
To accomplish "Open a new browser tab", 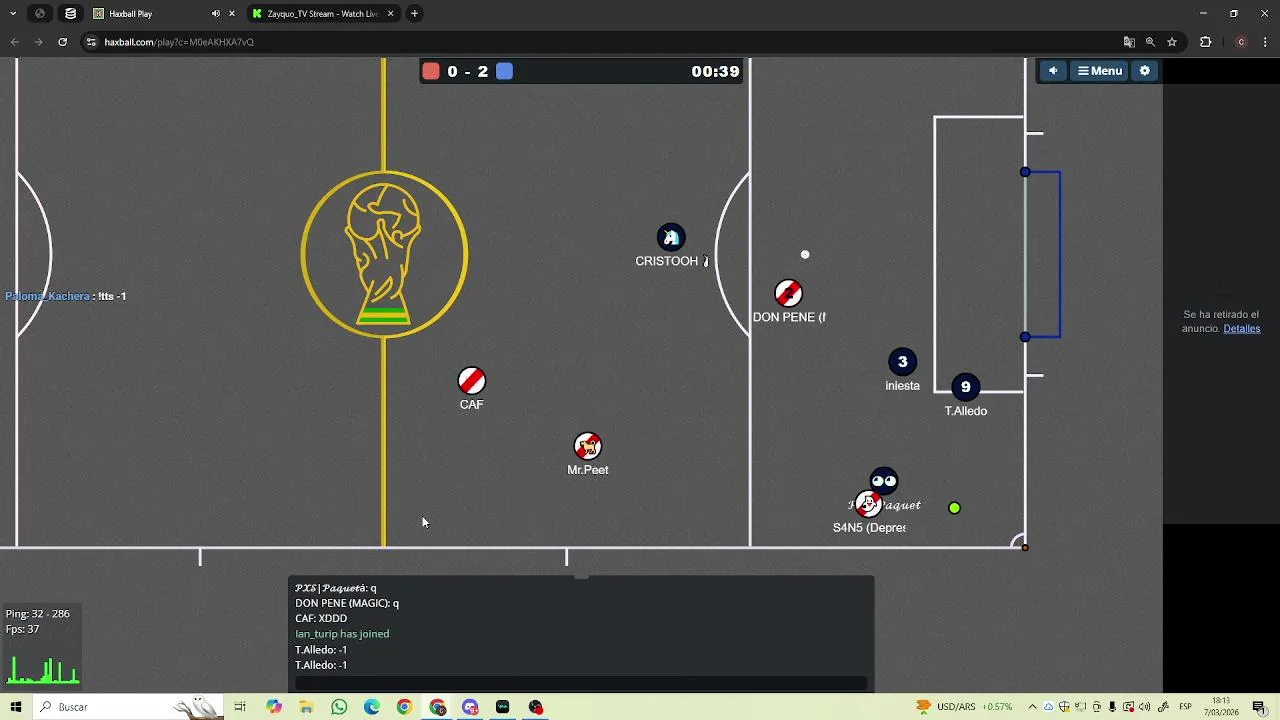I will coord(414,14).
